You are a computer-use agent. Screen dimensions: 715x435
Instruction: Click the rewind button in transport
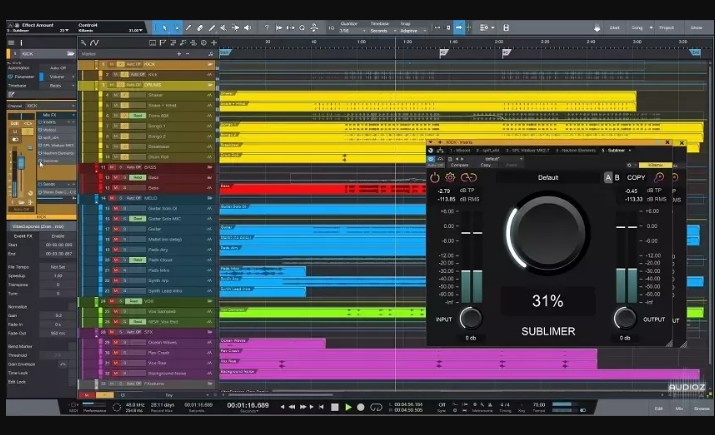pos(292,407)
